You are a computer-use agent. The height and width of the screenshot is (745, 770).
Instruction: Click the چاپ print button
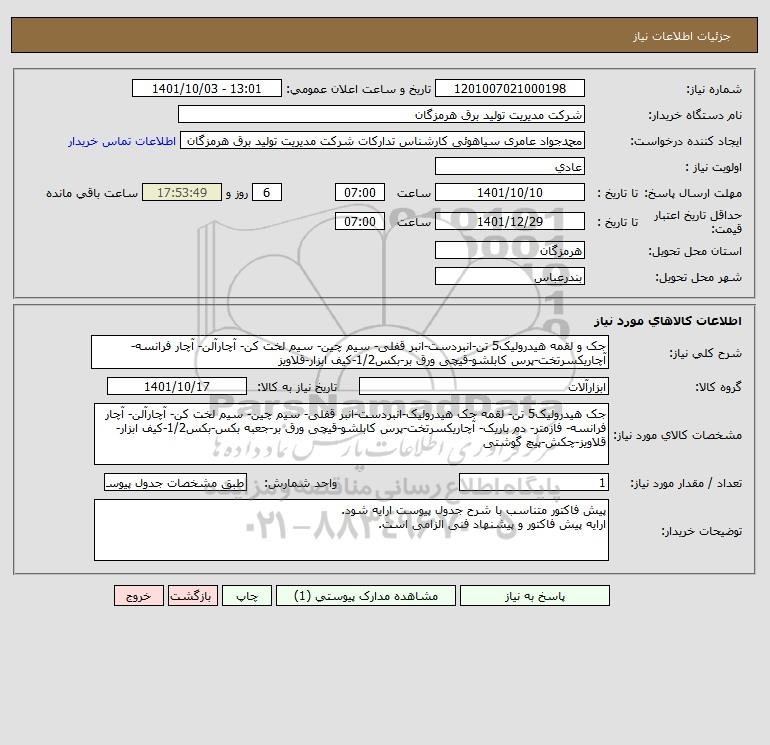[247, 596]
